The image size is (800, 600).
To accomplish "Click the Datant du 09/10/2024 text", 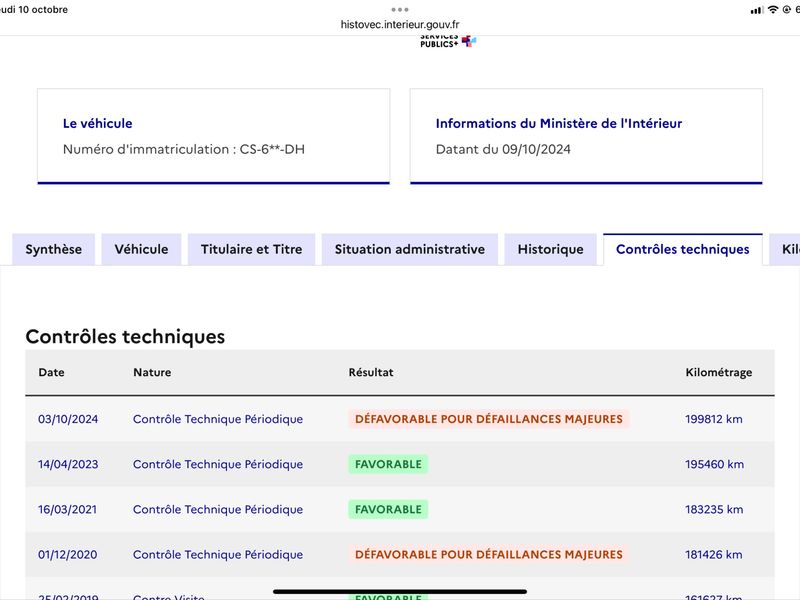I will click(503, 149).
